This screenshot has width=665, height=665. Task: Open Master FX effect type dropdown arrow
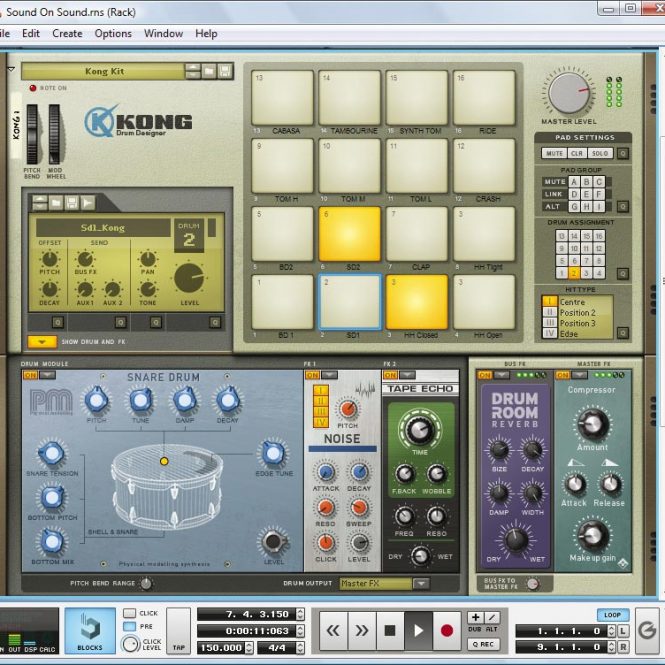pos(580,375)
